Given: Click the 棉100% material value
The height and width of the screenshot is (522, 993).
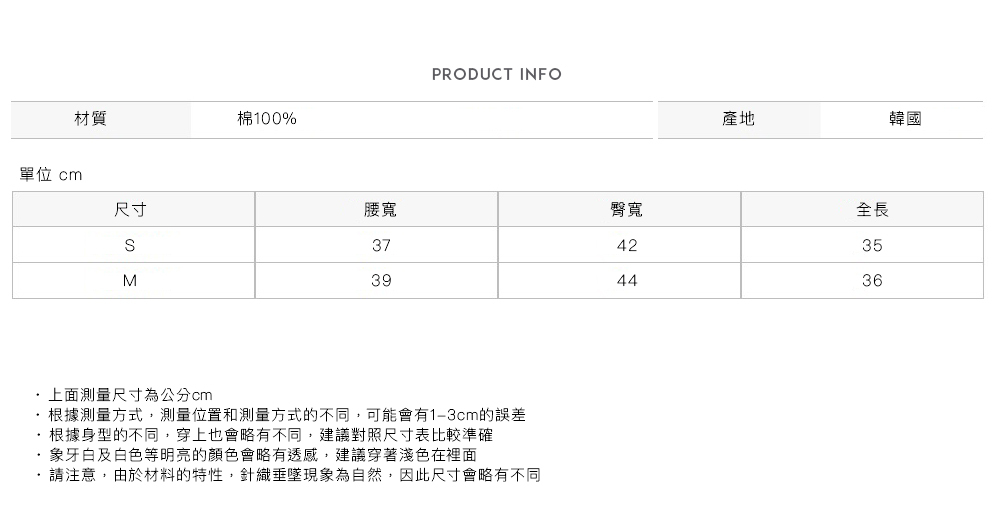Looking at the screenshot, I should coord(266,120).
